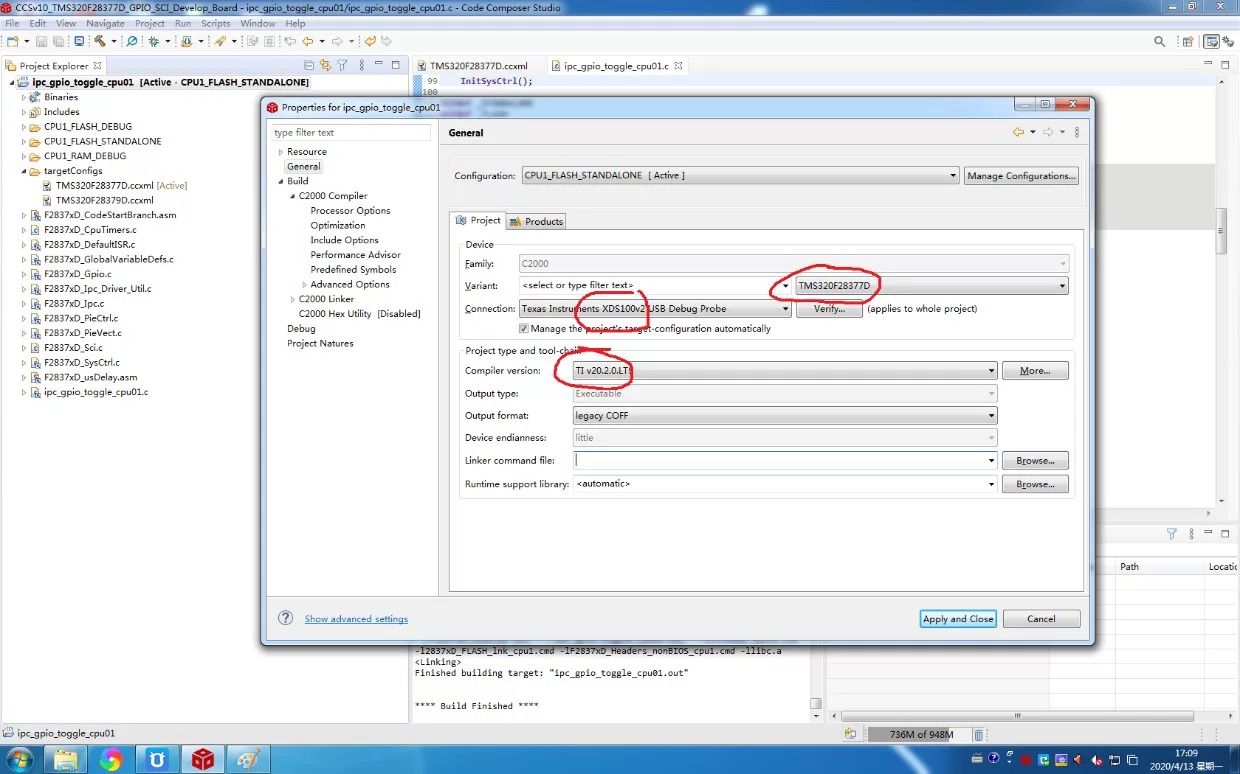This screenshot has width=1240, height=774.
Task: Click dialog back history arrow icon
Action: tap(1018, 132)
